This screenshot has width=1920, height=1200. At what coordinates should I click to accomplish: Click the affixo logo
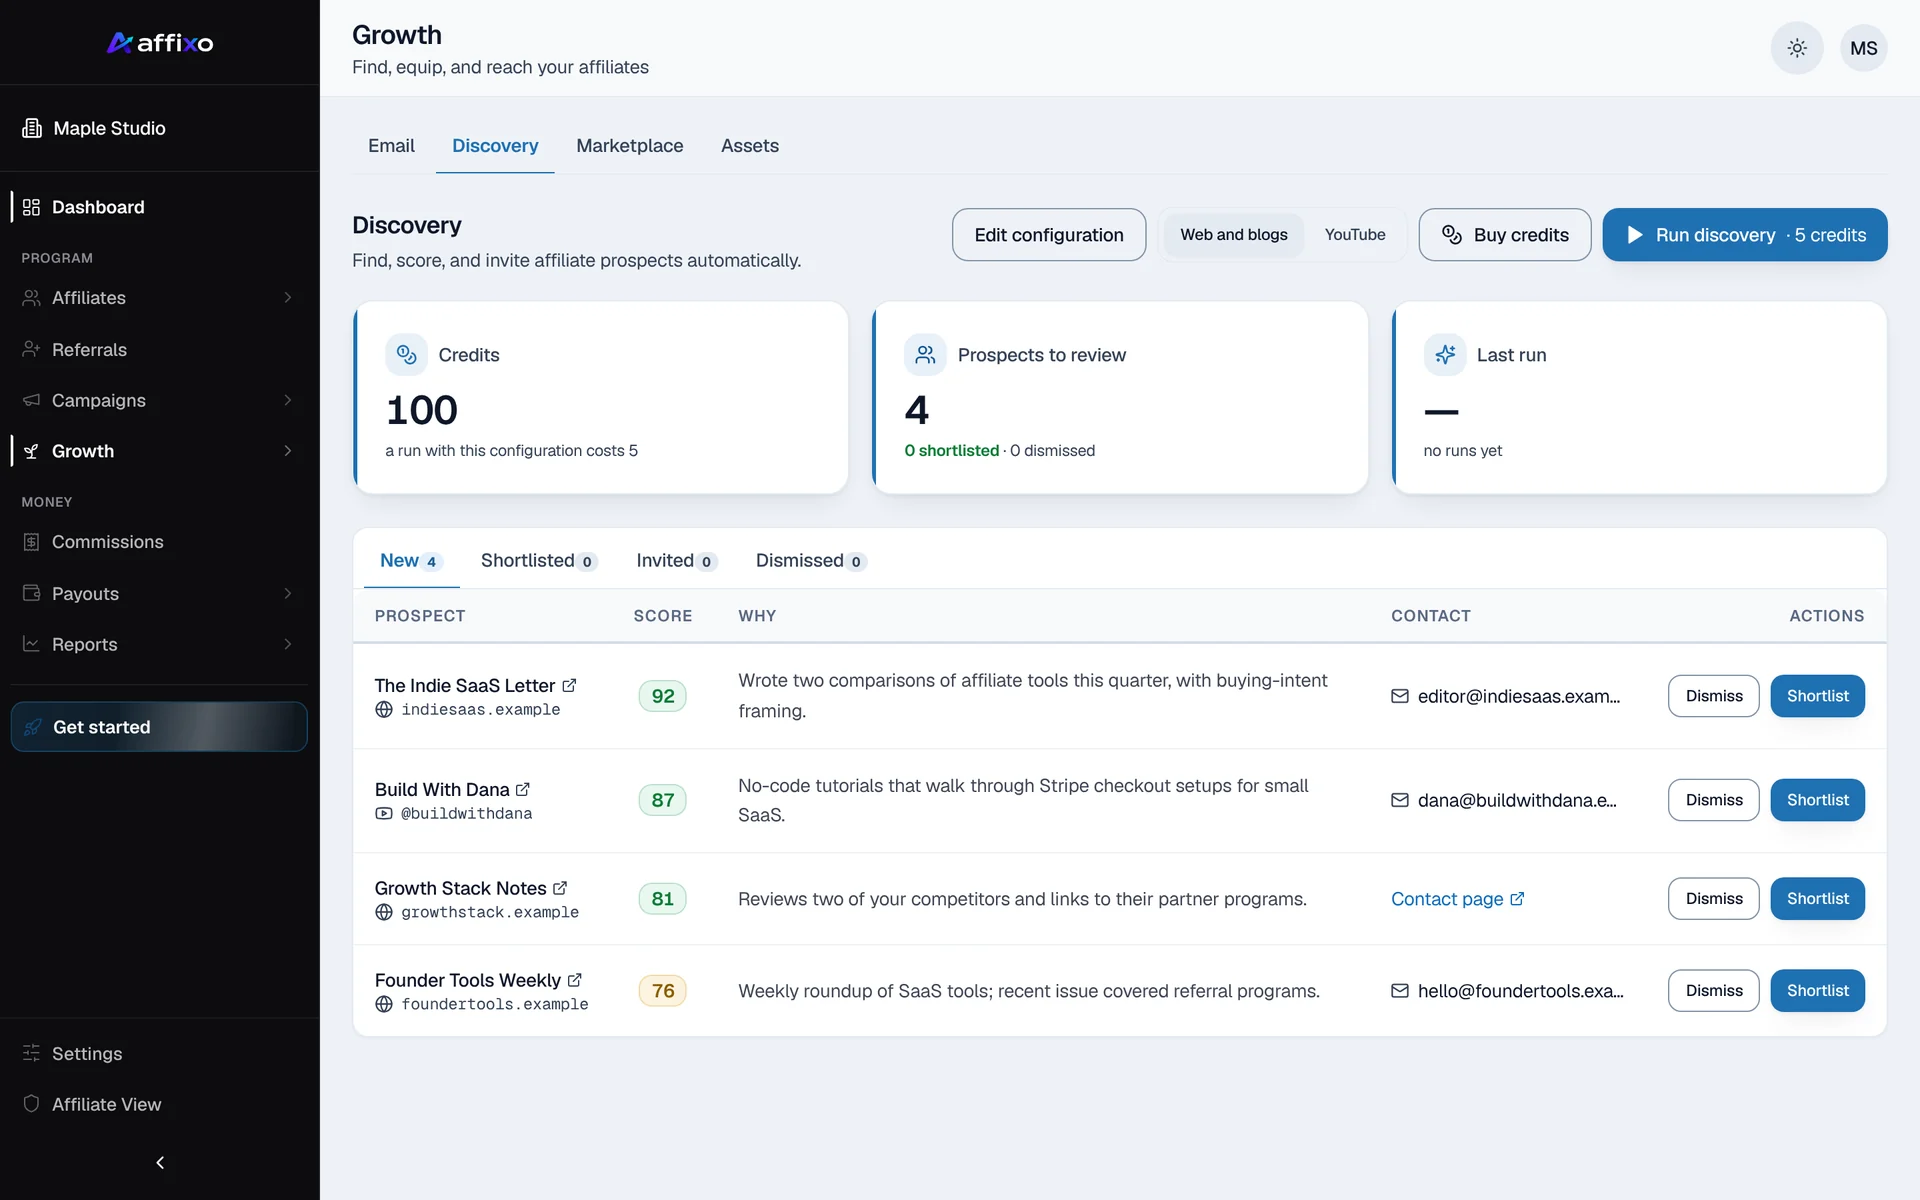(160, 43)
